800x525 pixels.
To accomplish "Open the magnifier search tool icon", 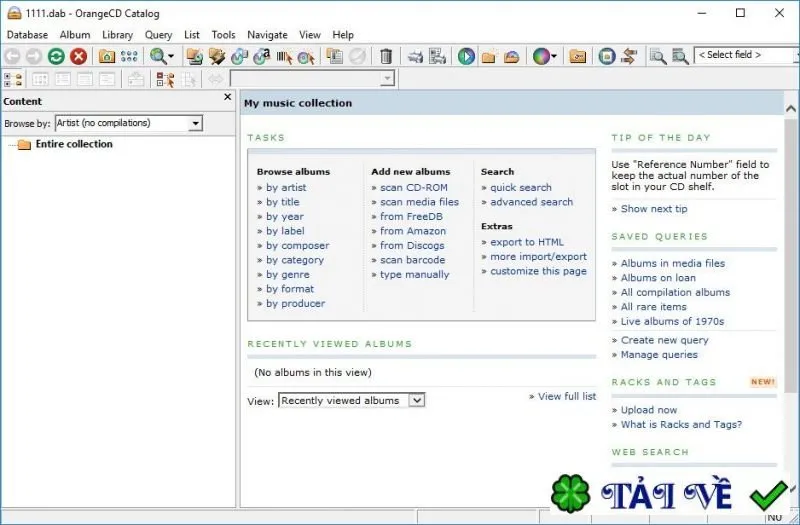I will coord(159,56).
